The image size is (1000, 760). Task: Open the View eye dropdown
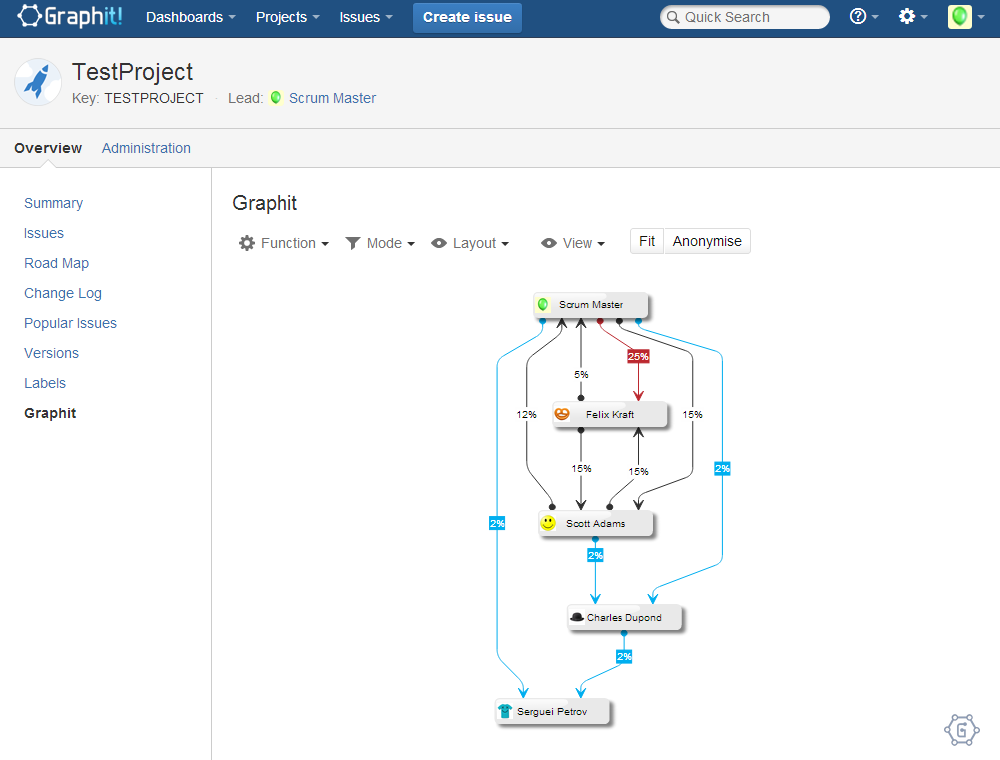573,243
